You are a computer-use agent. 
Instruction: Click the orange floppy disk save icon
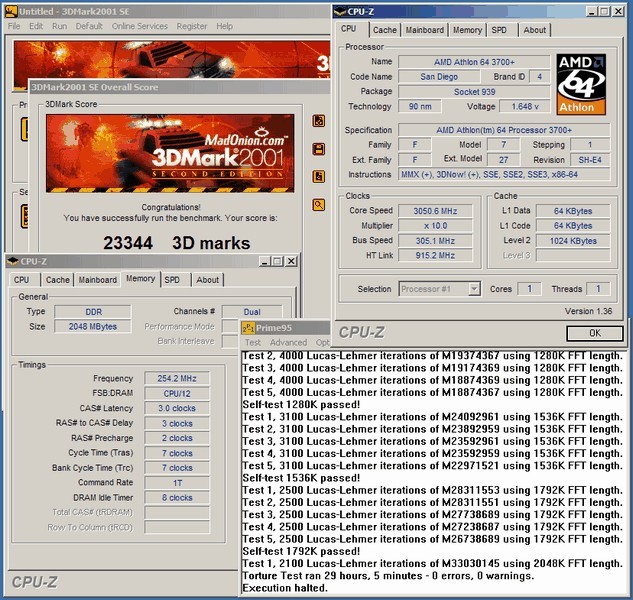319,149
